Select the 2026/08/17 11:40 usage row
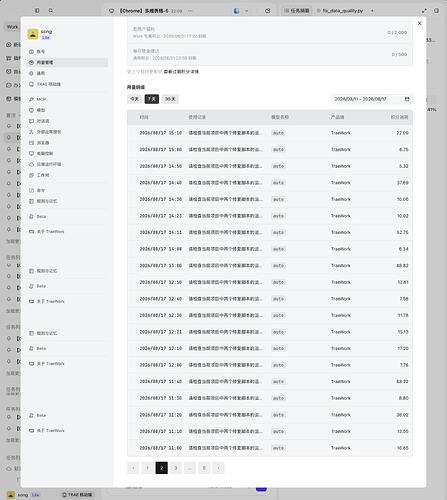The height and width of the screenshot is (500, 447). [x=270, y=381]
